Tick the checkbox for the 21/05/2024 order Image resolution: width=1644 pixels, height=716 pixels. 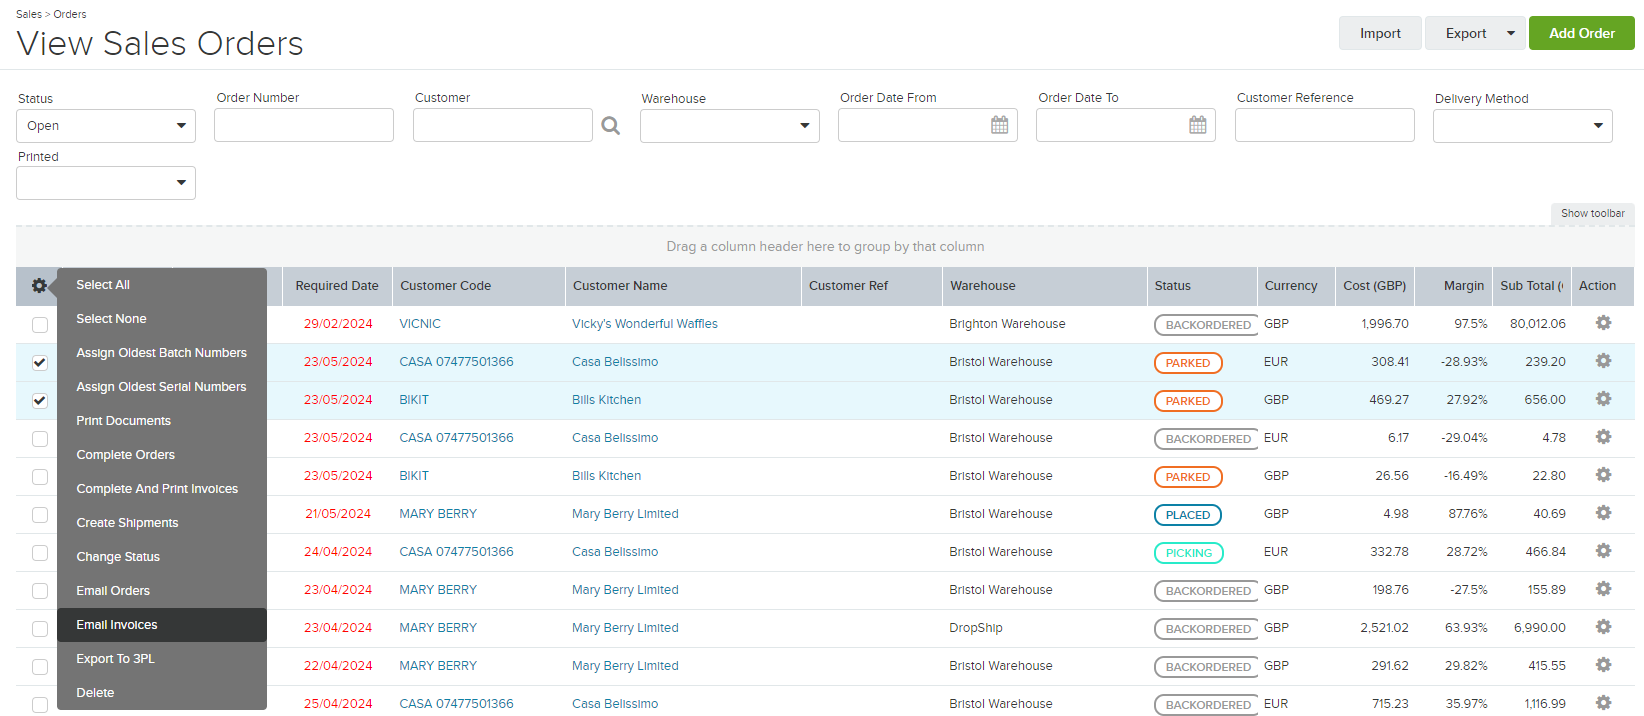[40, 515]
